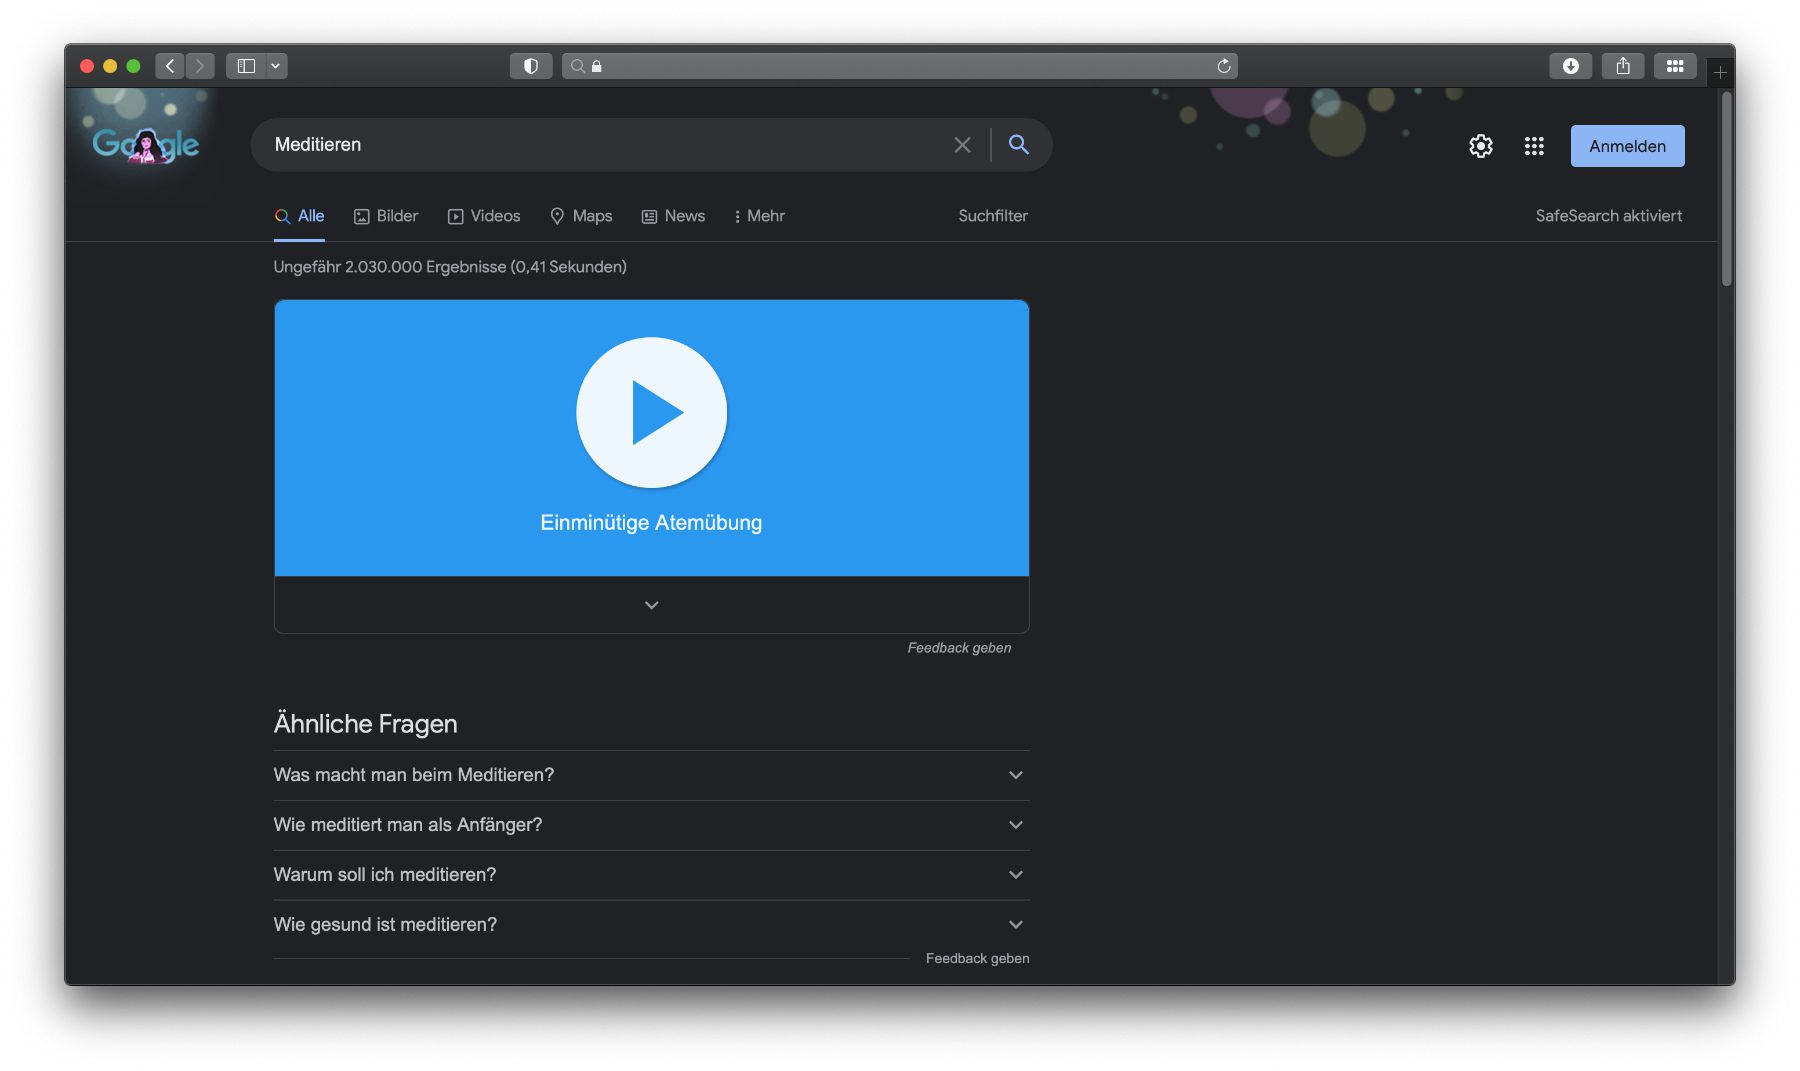This screenshot has width=1800, height=1071.
Task: Switch to the Bilder tab
Action: (386, 216)
